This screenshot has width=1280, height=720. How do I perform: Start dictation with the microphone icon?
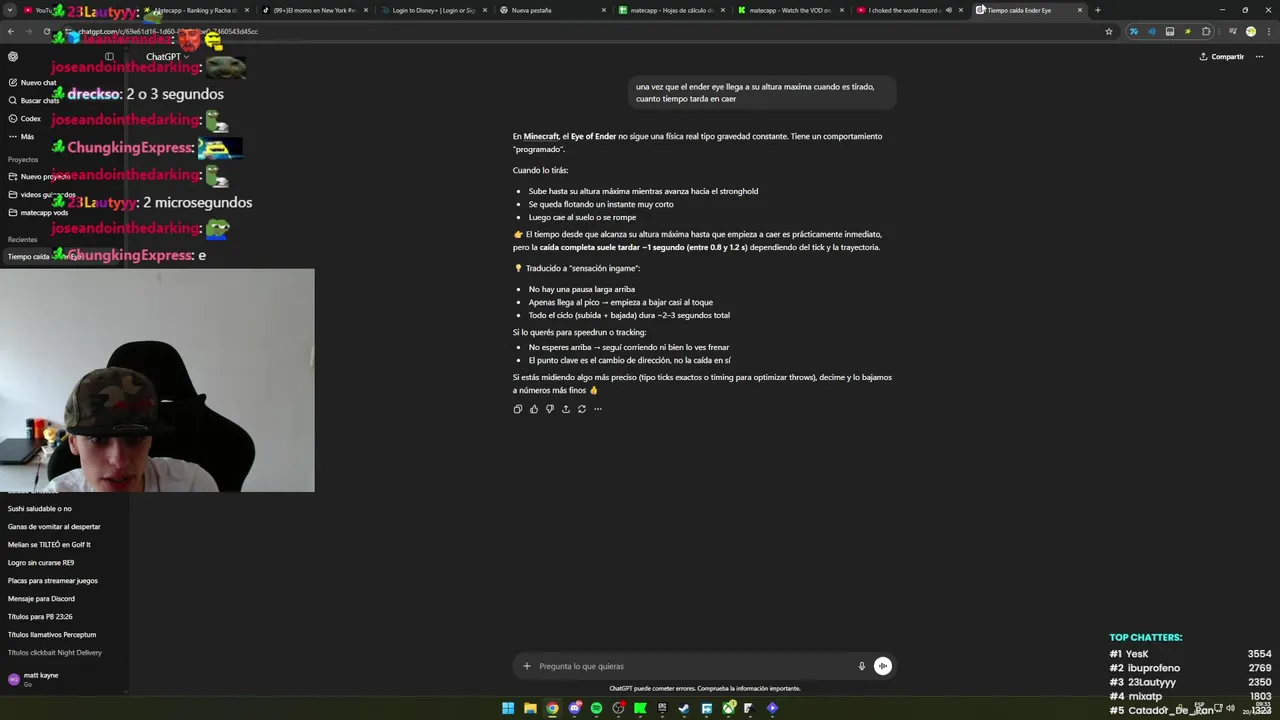[861, 666]
